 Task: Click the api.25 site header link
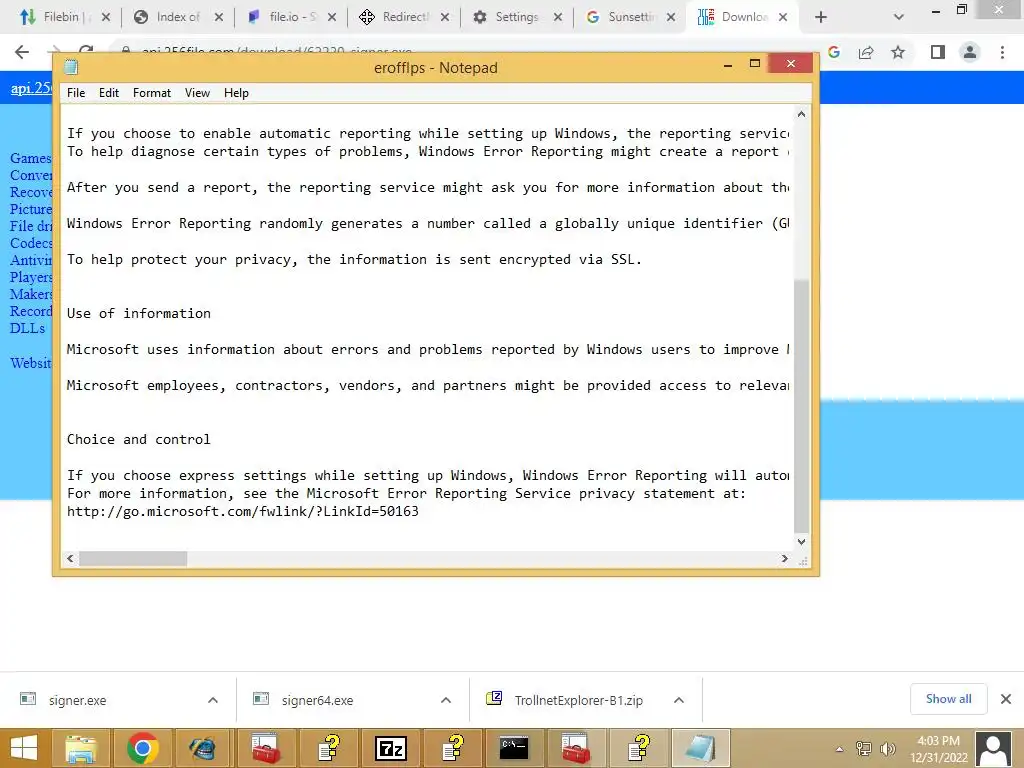31,88
